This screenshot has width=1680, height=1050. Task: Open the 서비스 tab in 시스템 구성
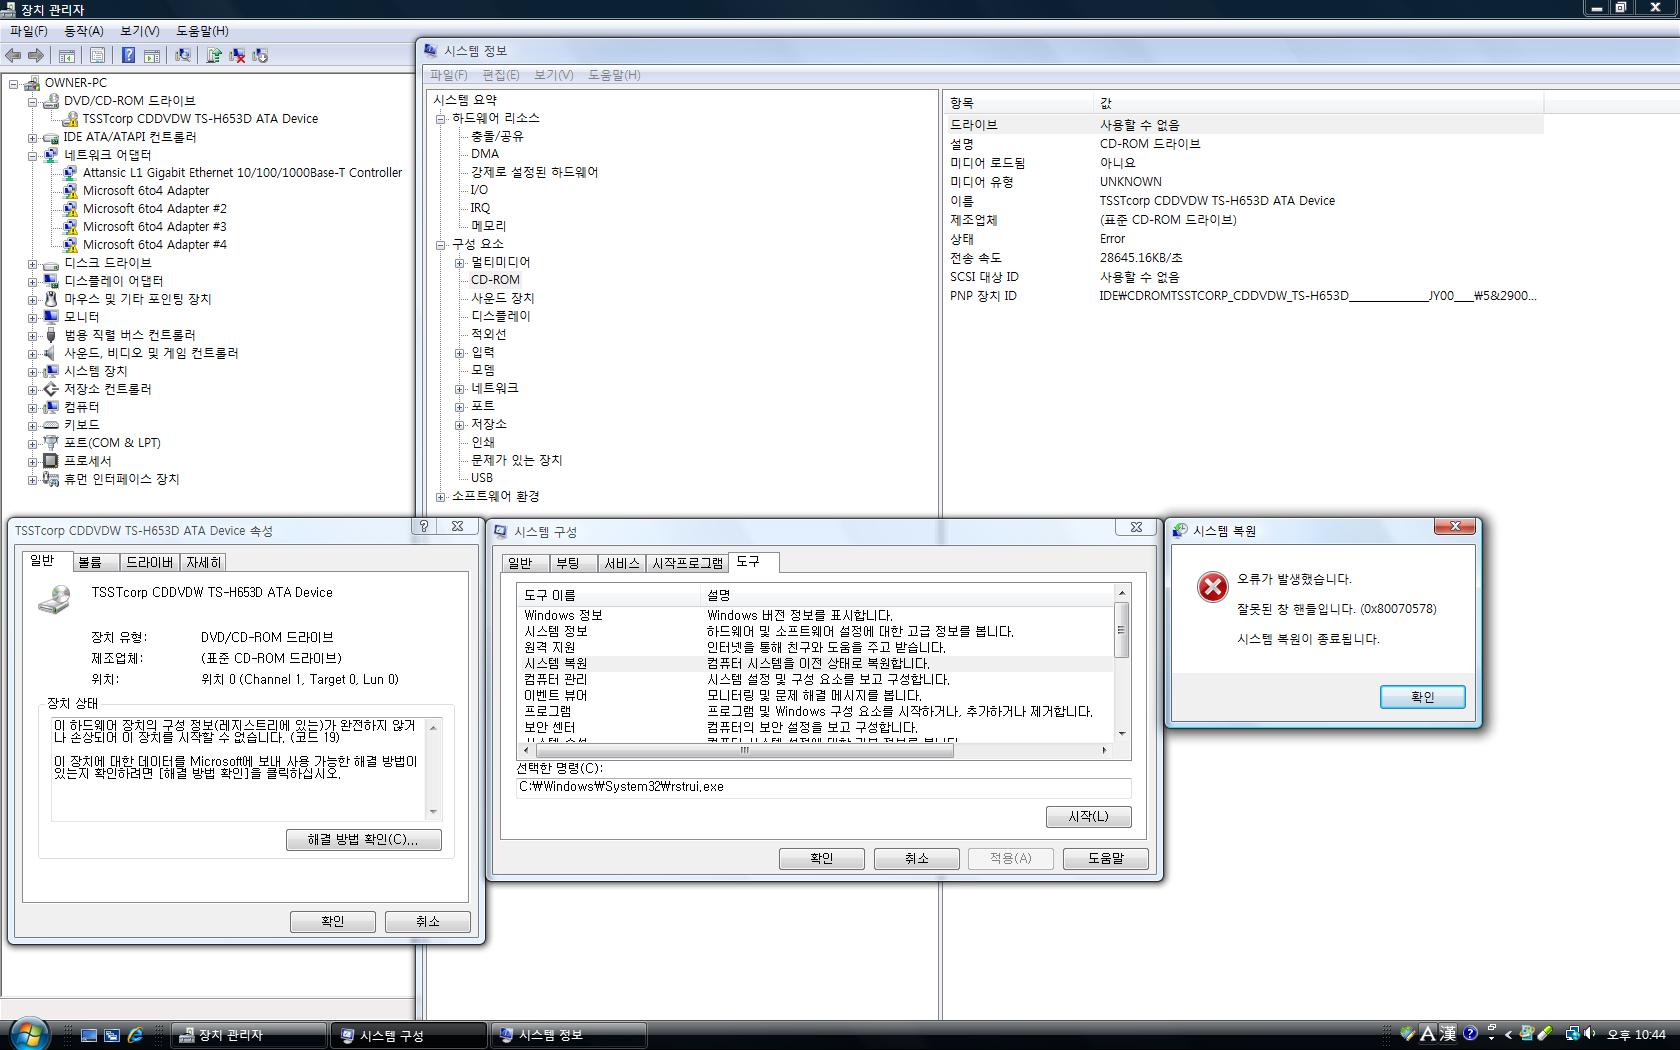click(621, 564)
